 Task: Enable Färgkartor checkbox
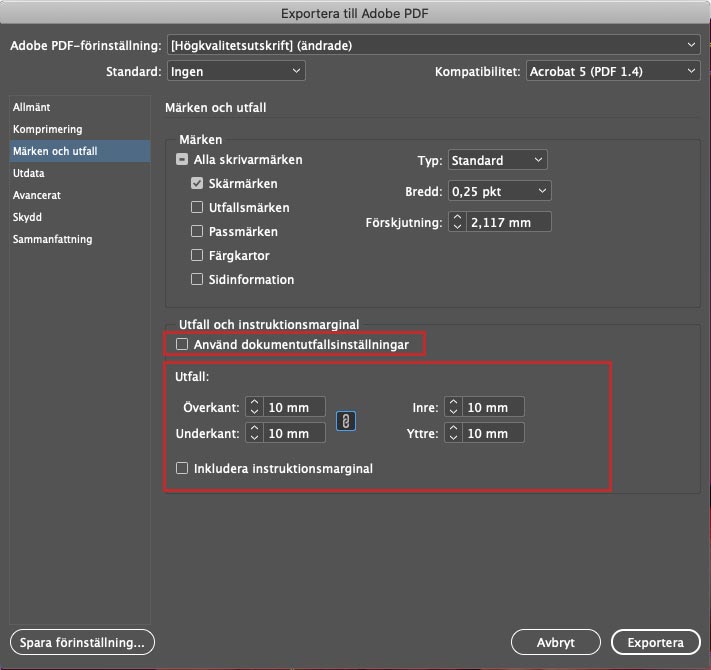click(x=197, y=256)
